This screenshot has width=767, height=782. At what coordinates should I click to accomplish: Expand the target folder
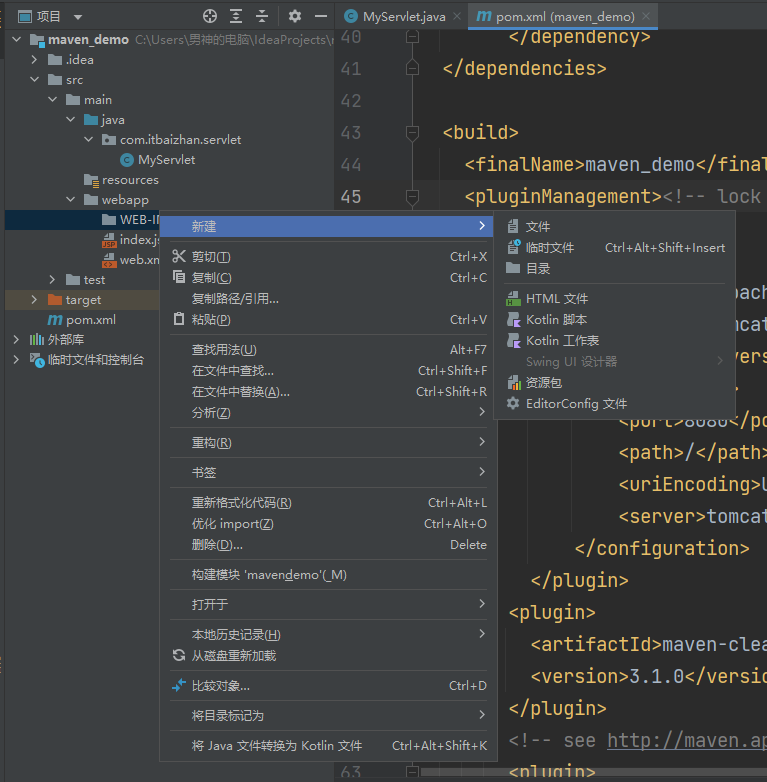(x=34, y=299)
